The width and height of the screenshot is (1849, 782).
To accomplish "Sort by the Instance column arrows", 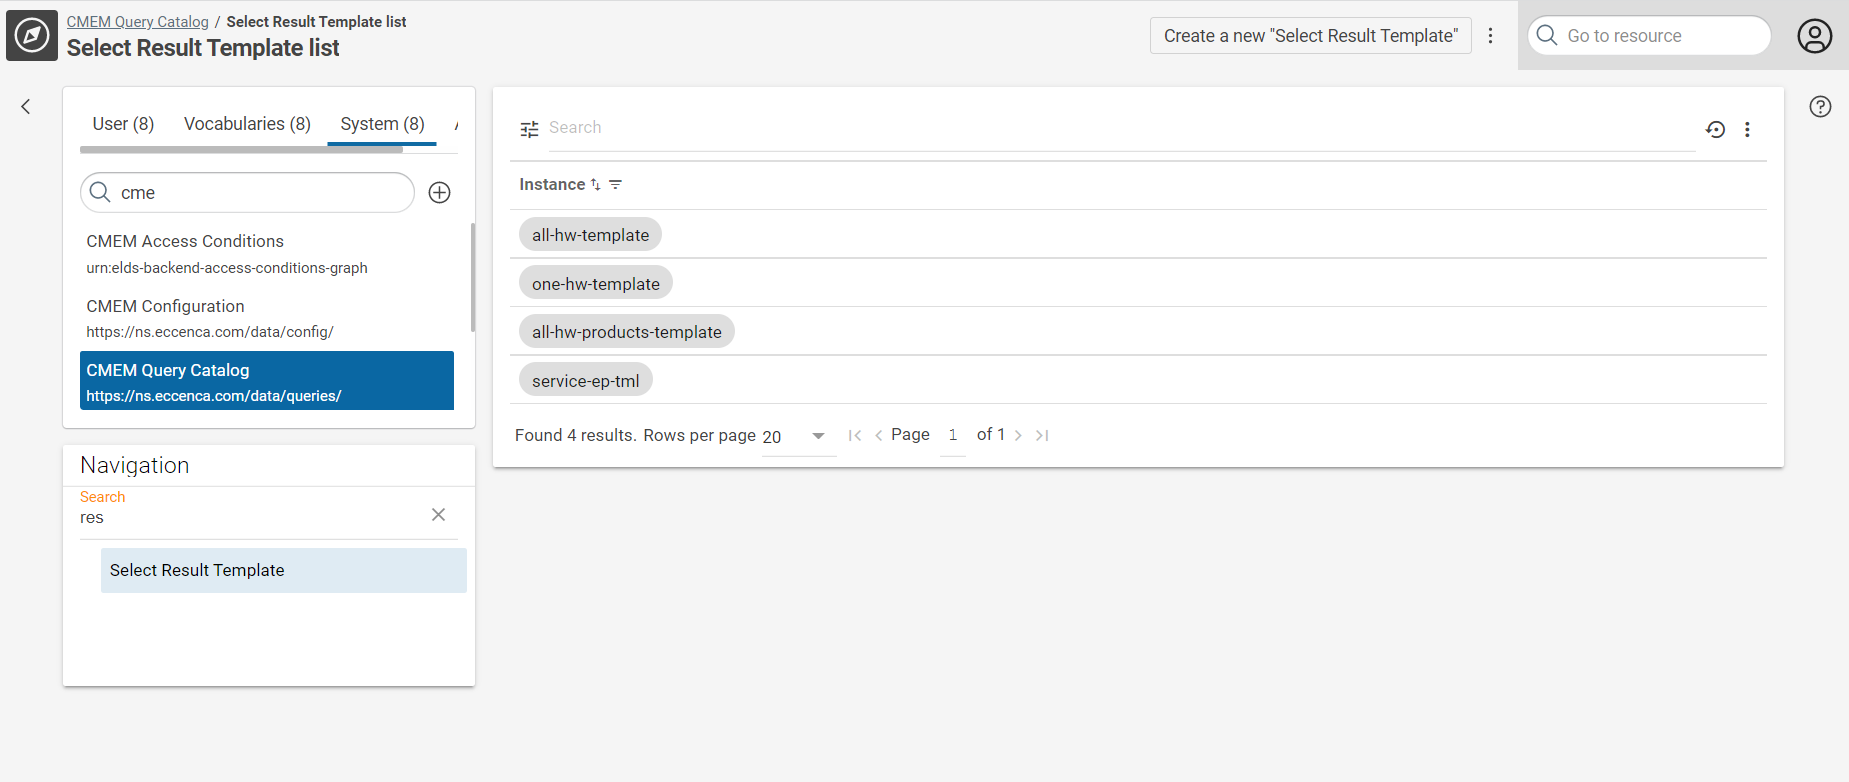I will pyautogui.click(x=596, y=185).
